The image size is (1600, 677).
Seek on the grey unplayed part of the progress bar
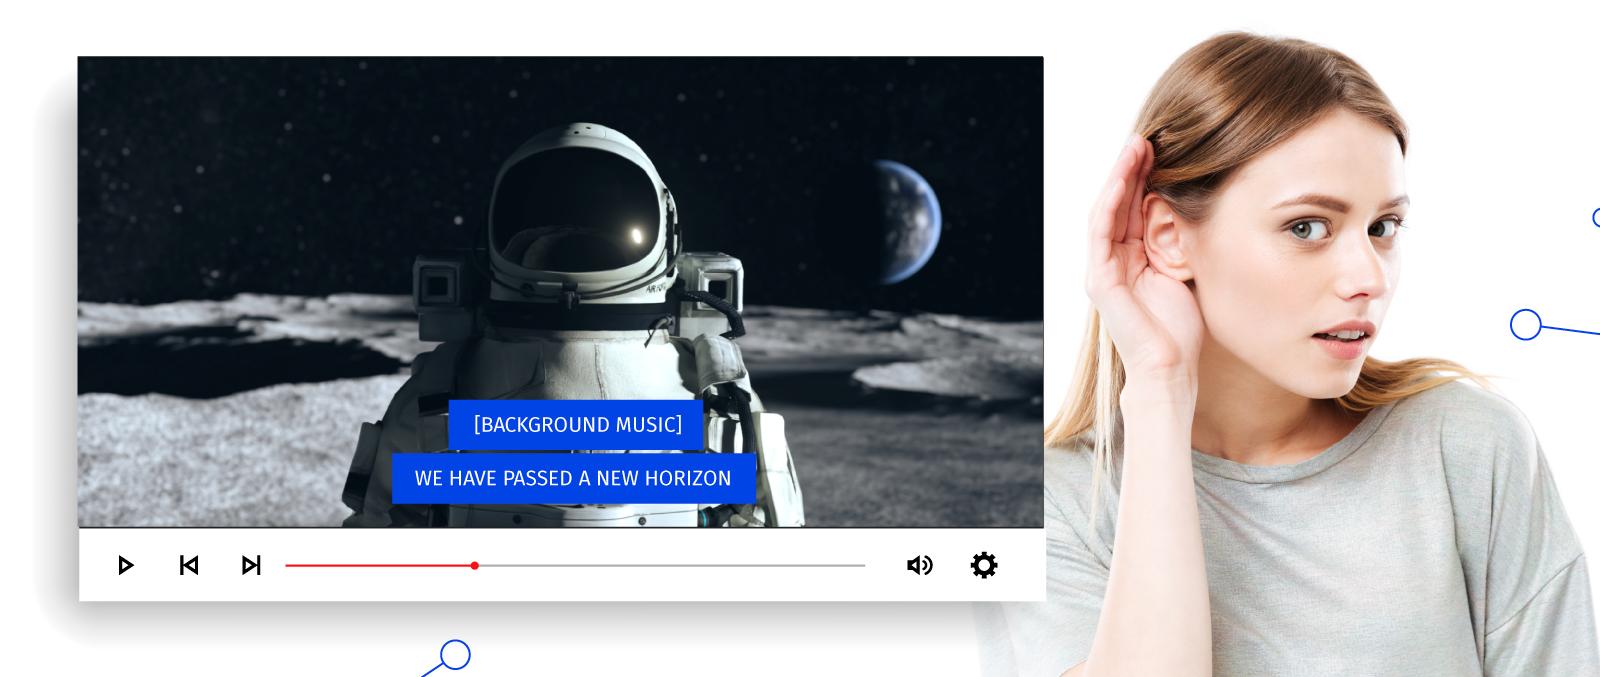coord(672,565)
